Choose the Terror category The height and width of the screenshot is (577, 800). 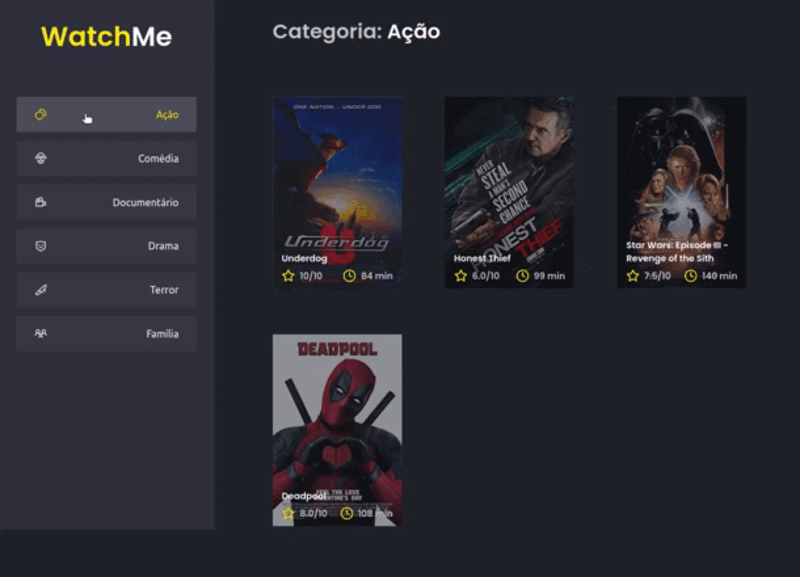tap(106, 290)
